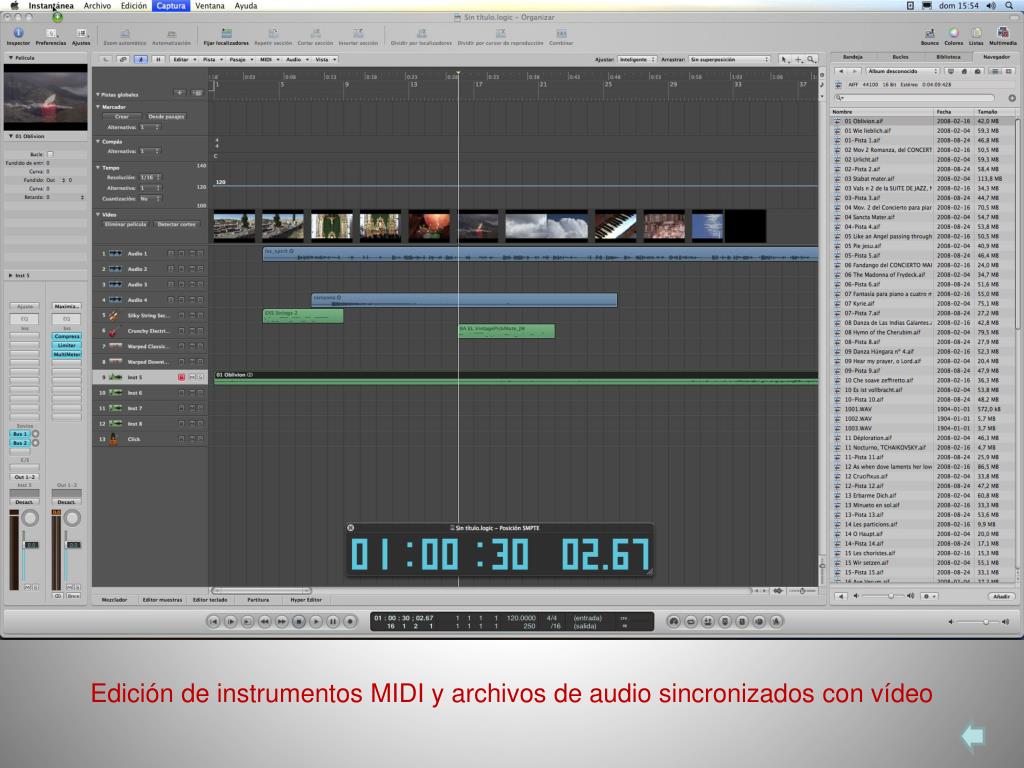
Task: Click Fijar localizadores toolbar icon
Action: pos(226,35)
